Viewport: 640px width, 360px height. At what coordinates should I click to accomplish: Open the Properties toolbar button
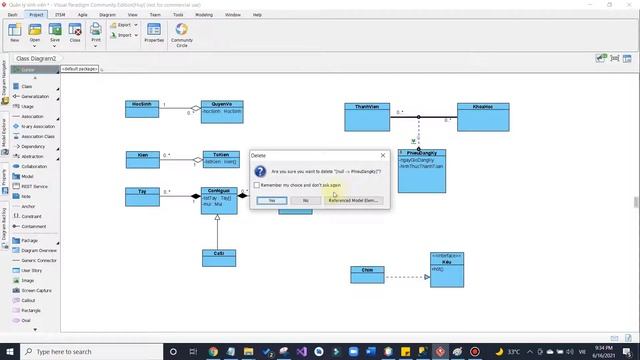pos(154,33)
